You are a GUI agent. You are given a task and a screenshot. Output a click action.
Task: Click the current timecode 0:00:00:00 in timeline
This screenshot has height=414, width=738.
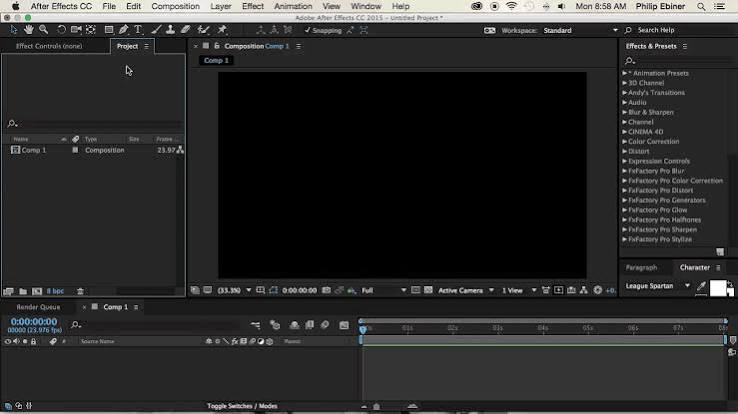click(34, 322)
